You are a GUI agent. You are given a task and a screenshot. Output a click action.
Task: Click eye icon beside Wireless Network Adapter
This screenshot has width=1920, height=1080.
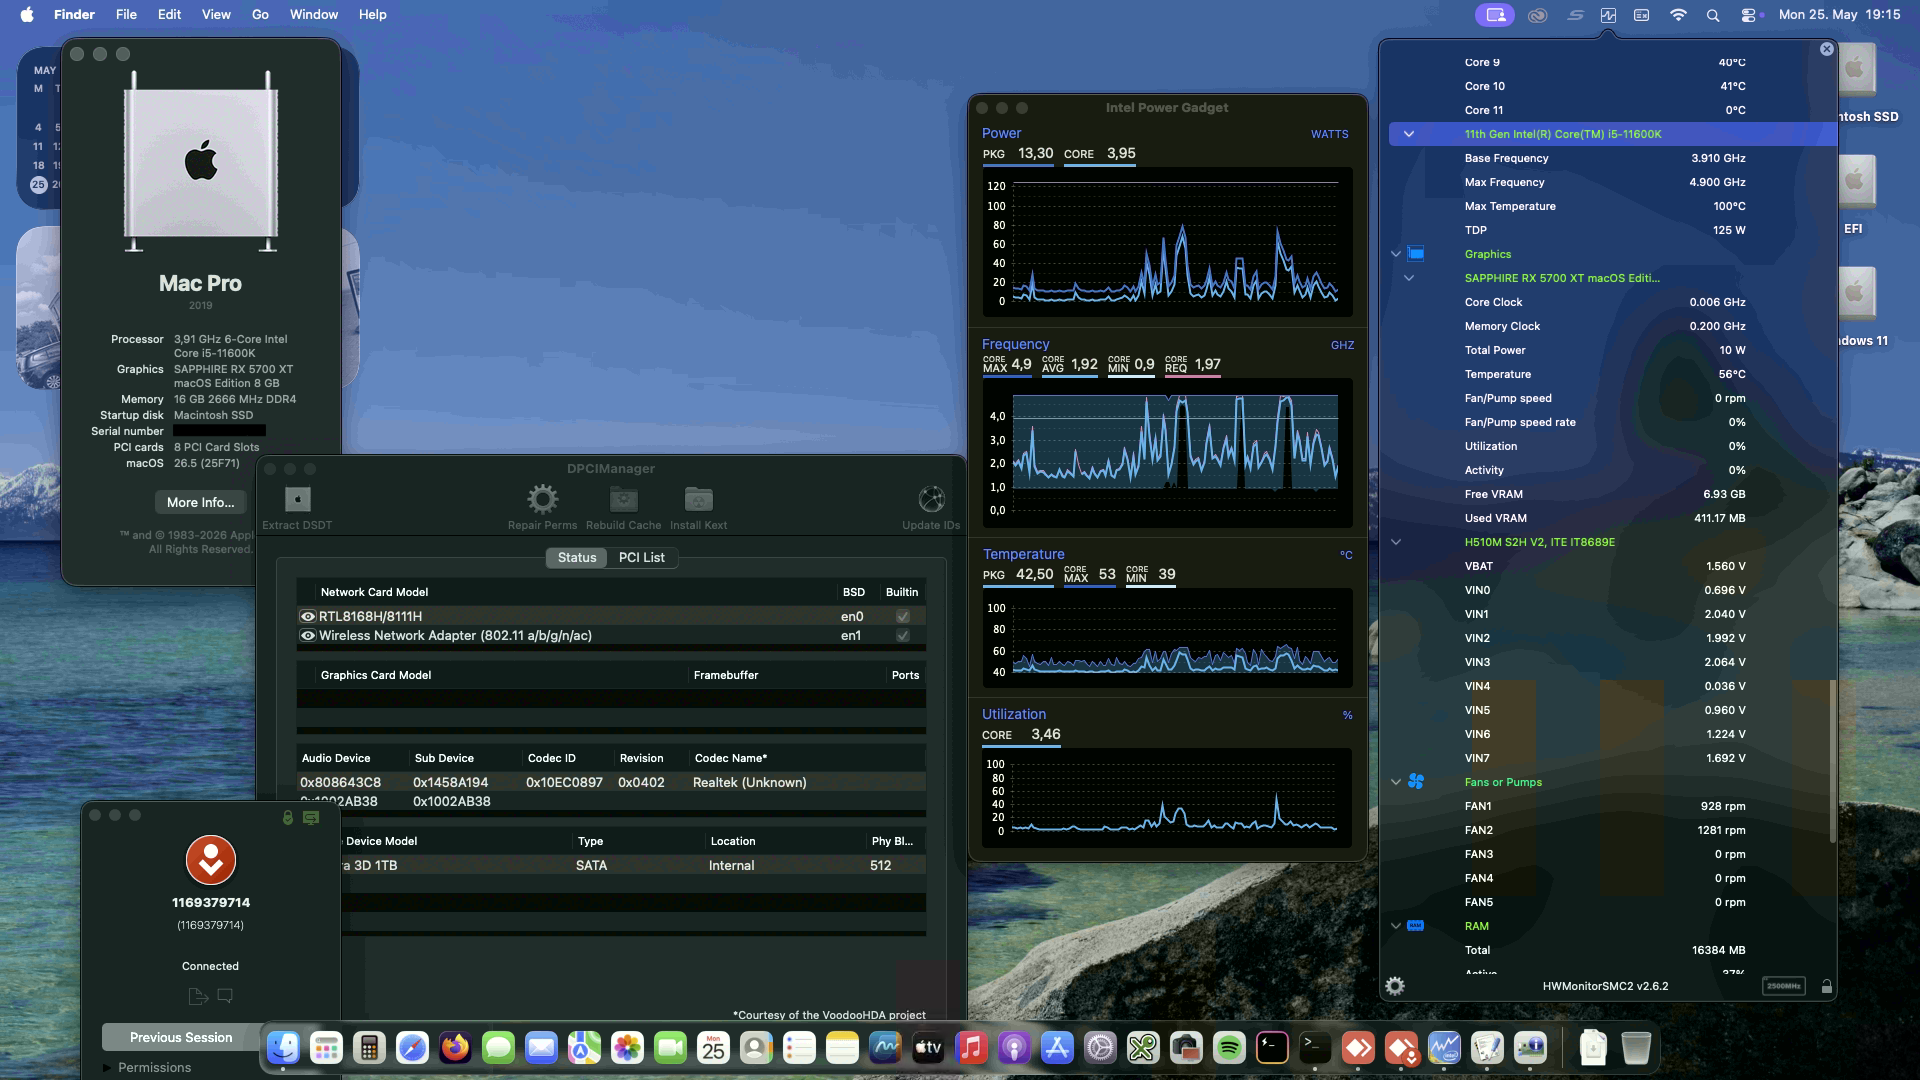coord(308,636)
